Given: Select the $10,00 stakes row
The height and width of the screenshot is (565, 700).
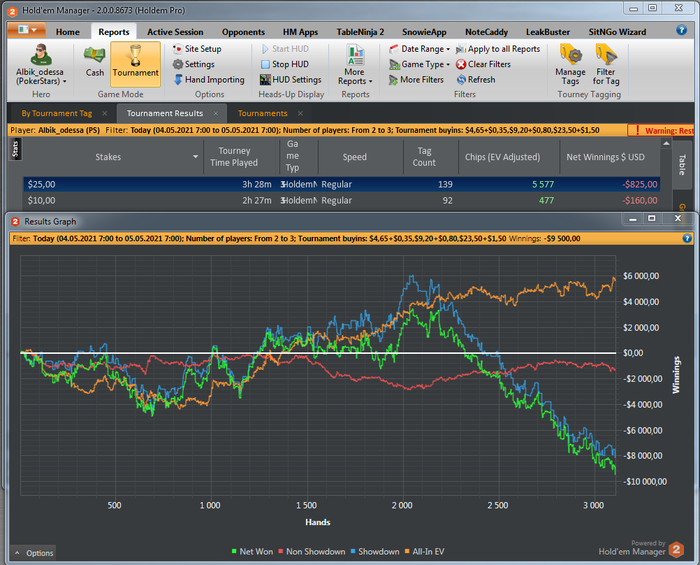Looking at the screenshot, I should (x=342, y=200).
